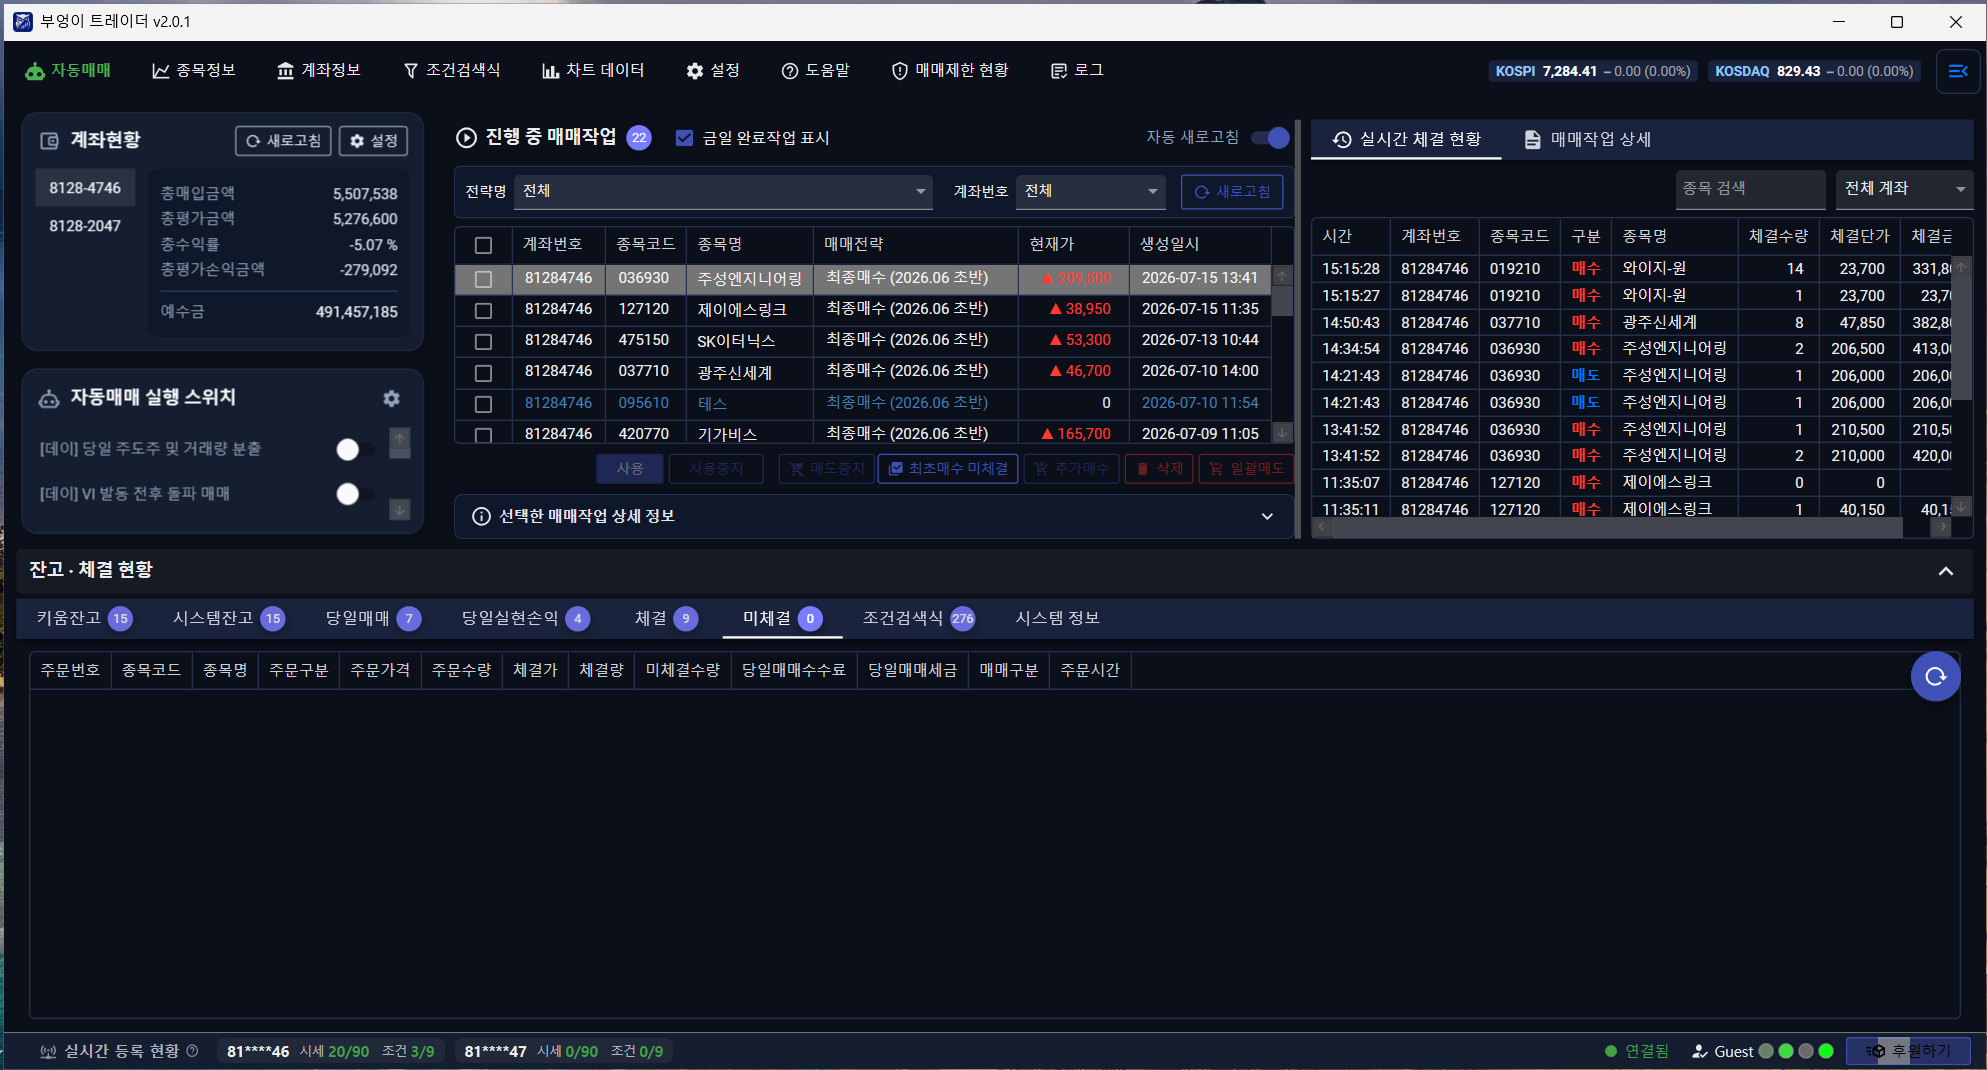The image size is (1987, 1070).
Task: Open the 전략명 dropdown
Action: [x=723, y=191]
